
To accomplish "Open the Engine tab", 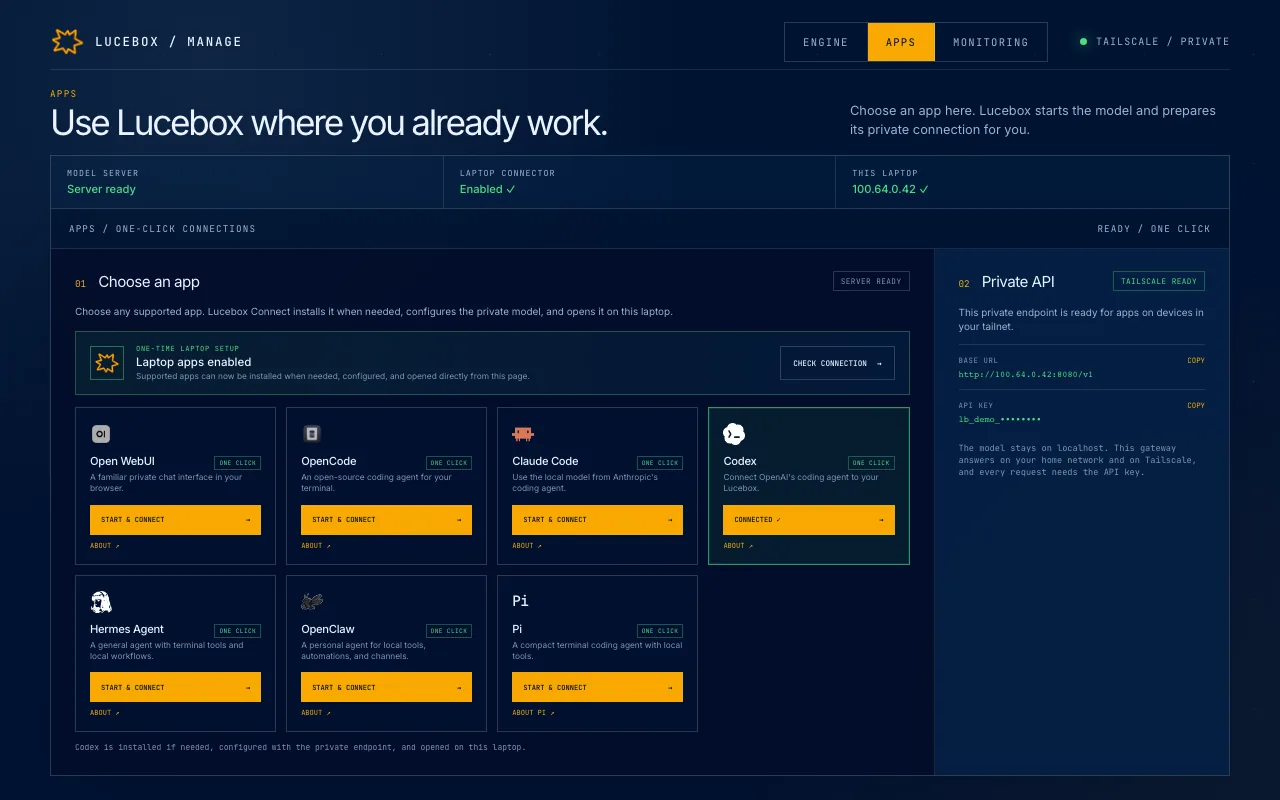I will tap(826, 42).
